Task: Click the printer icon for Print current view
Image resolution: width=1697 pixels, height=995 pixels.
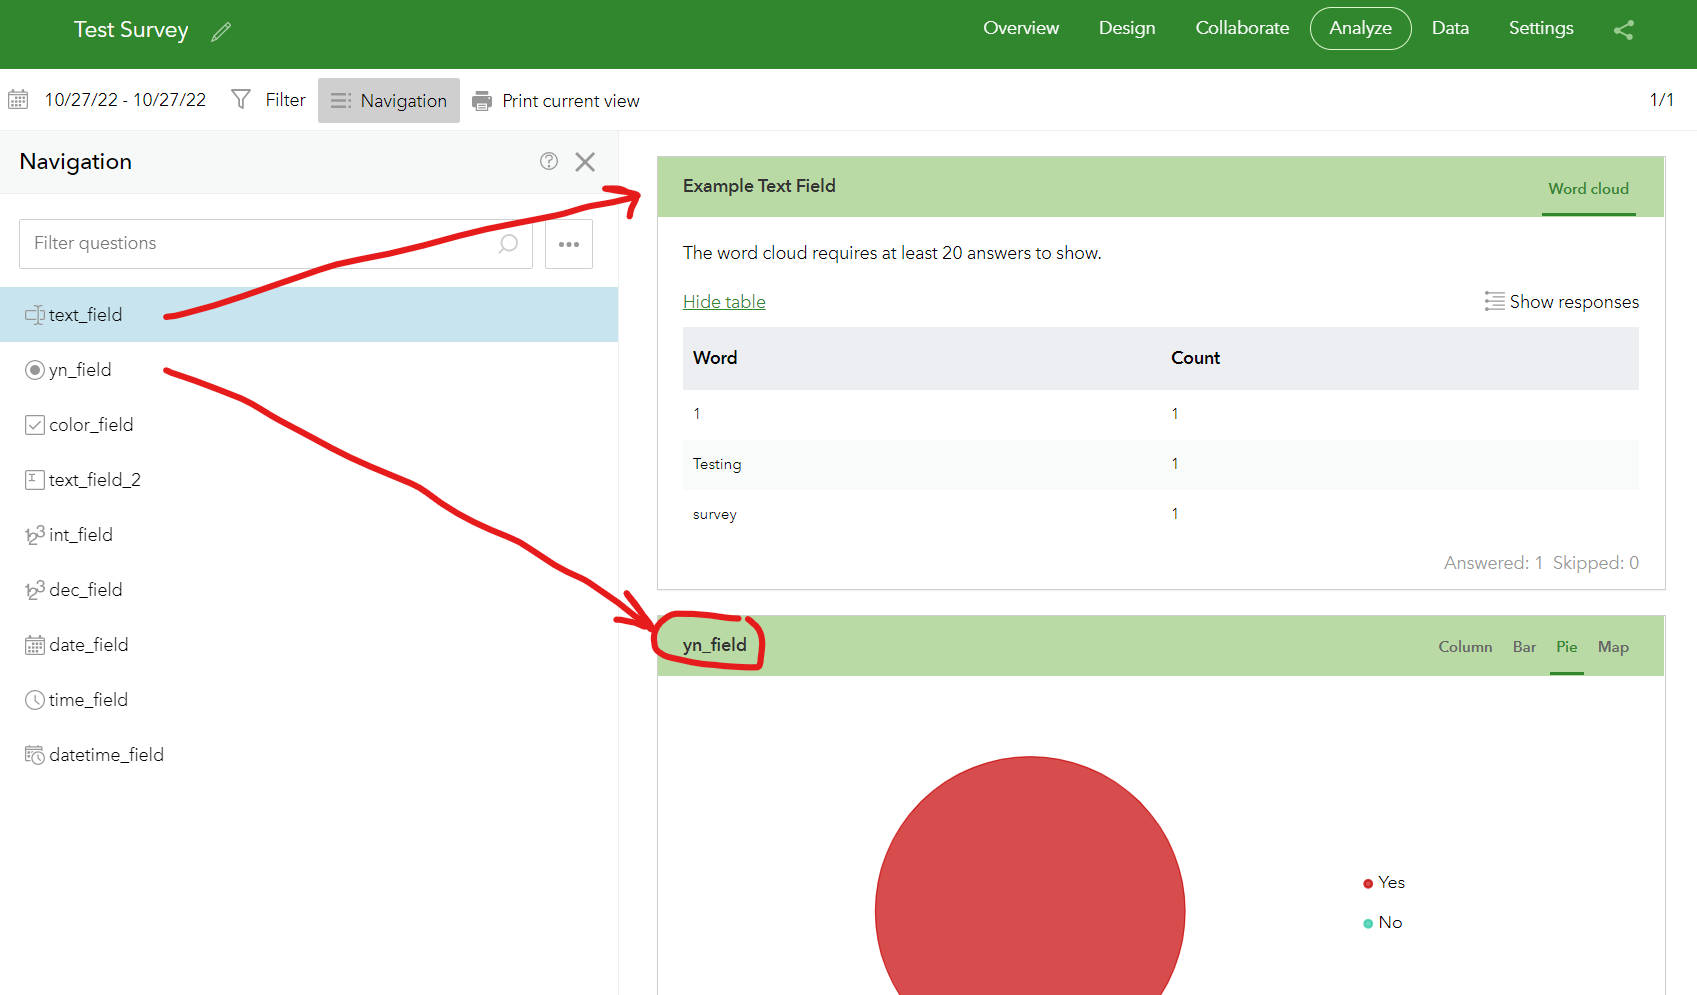Action: 481,100
